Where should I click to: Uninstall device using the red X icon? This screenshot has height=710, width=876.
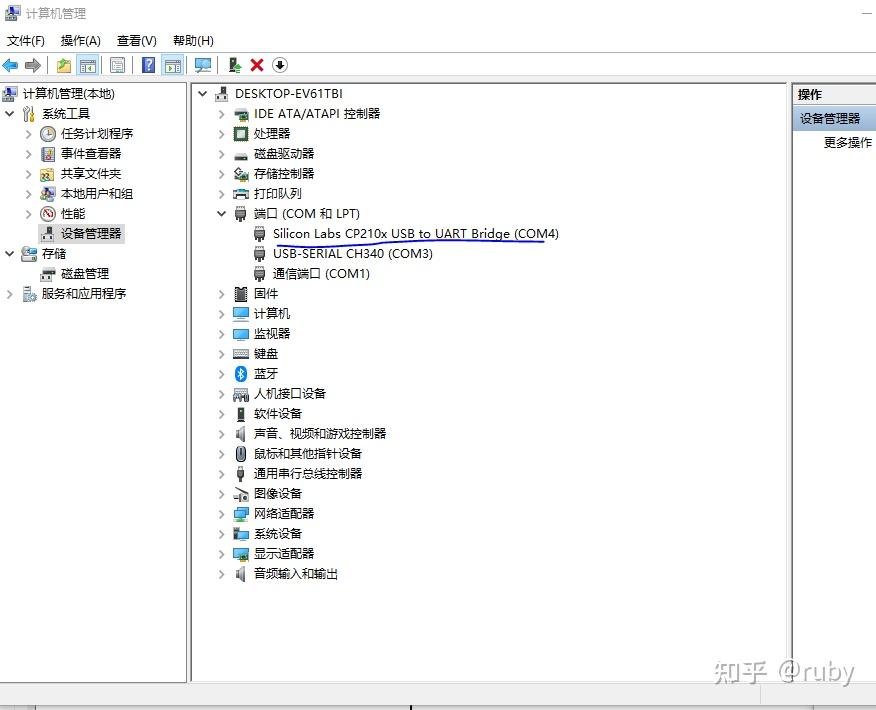257,65
